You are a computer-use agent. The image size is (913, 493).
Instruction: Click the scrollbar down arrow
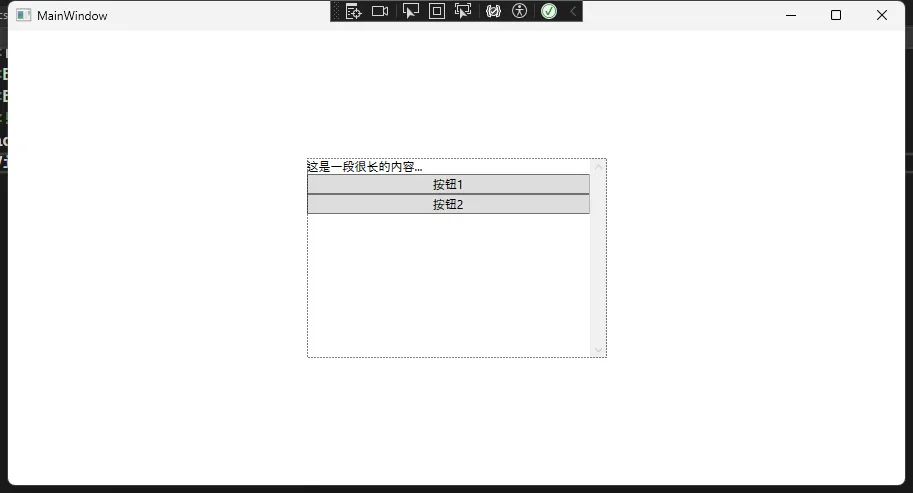click(x=598, y=350)
